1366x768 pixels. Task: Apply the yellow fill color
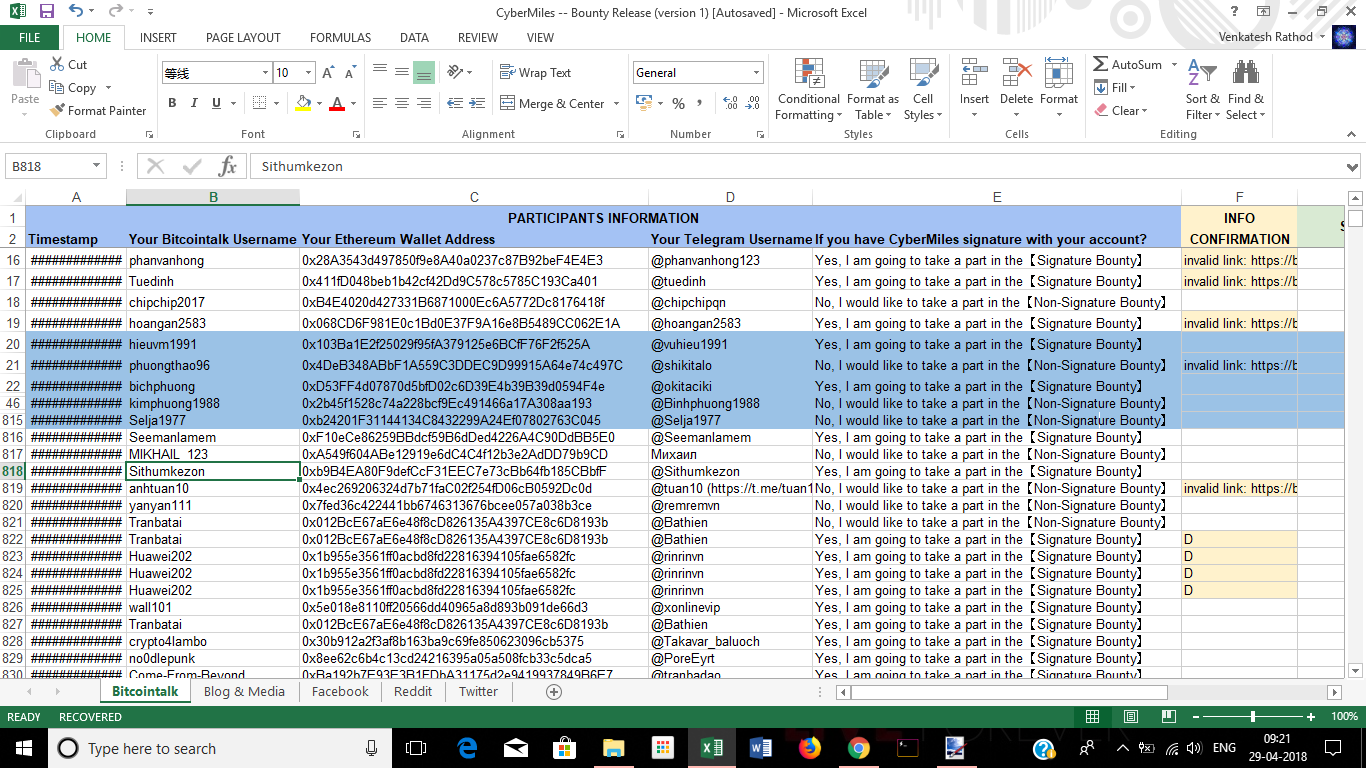tap(304, 104)
